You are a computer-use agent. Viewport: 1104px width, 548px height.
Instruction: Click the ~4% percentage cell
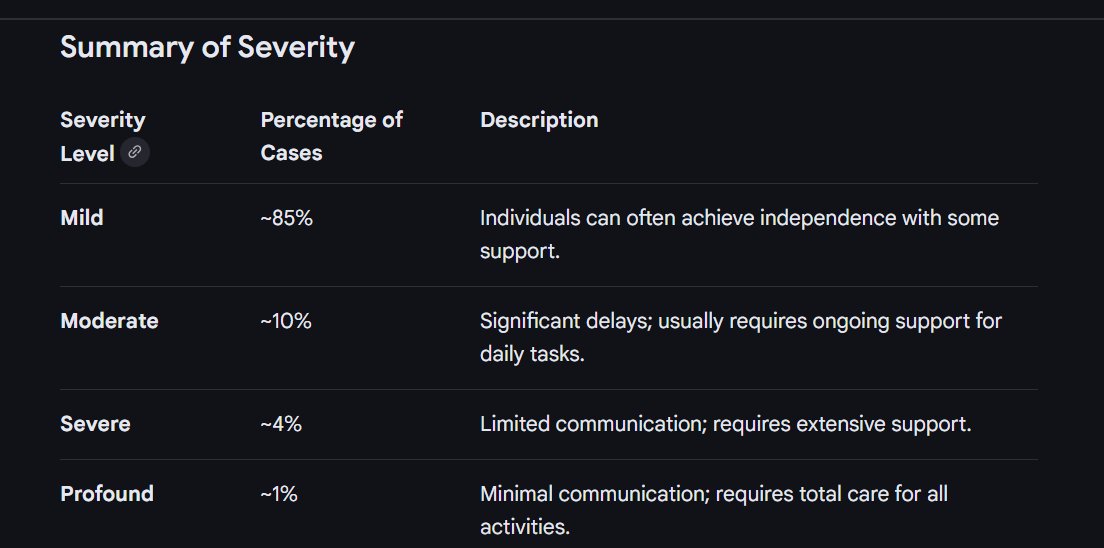click(x=281, y=424)
